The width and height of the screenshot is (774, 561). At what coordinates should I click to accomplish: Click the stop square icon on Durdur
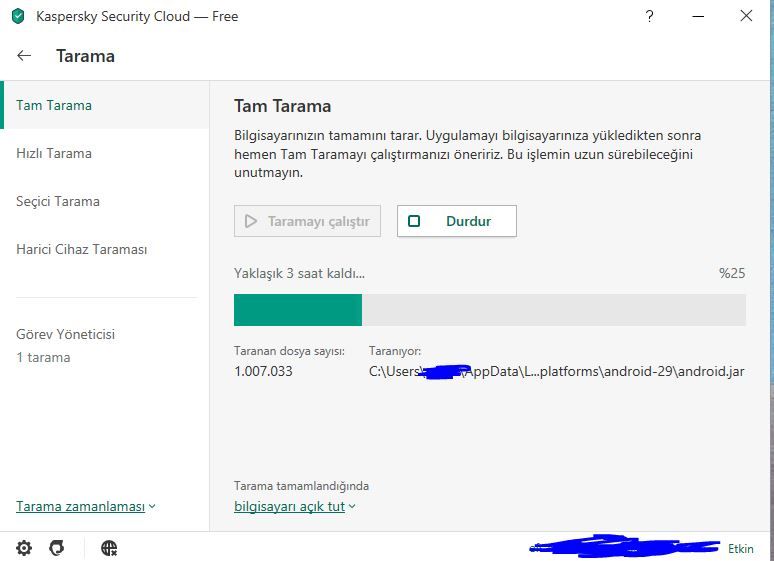click(414, 221)
